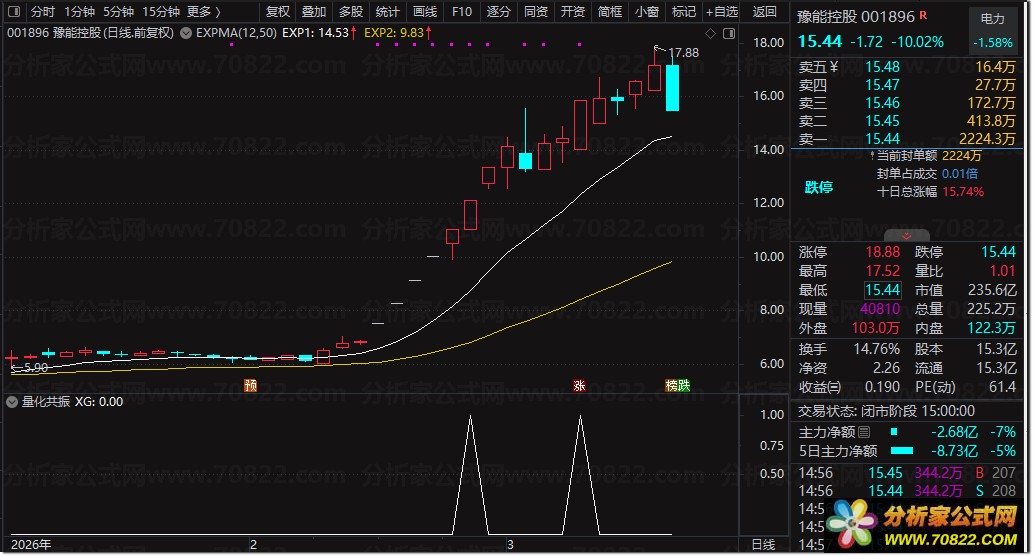The image size is (1034, 556).
Task: Click the ¥ icon beside 卖五
Action: (x=834, y=67)
